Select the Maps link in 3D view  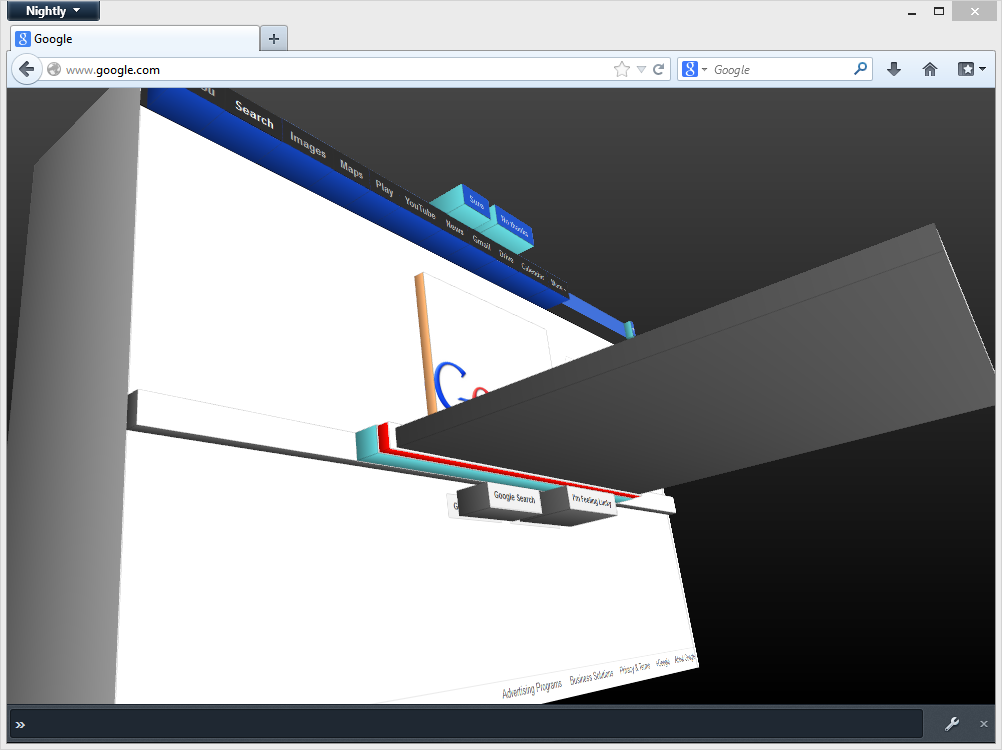click(x=351, y=169)
